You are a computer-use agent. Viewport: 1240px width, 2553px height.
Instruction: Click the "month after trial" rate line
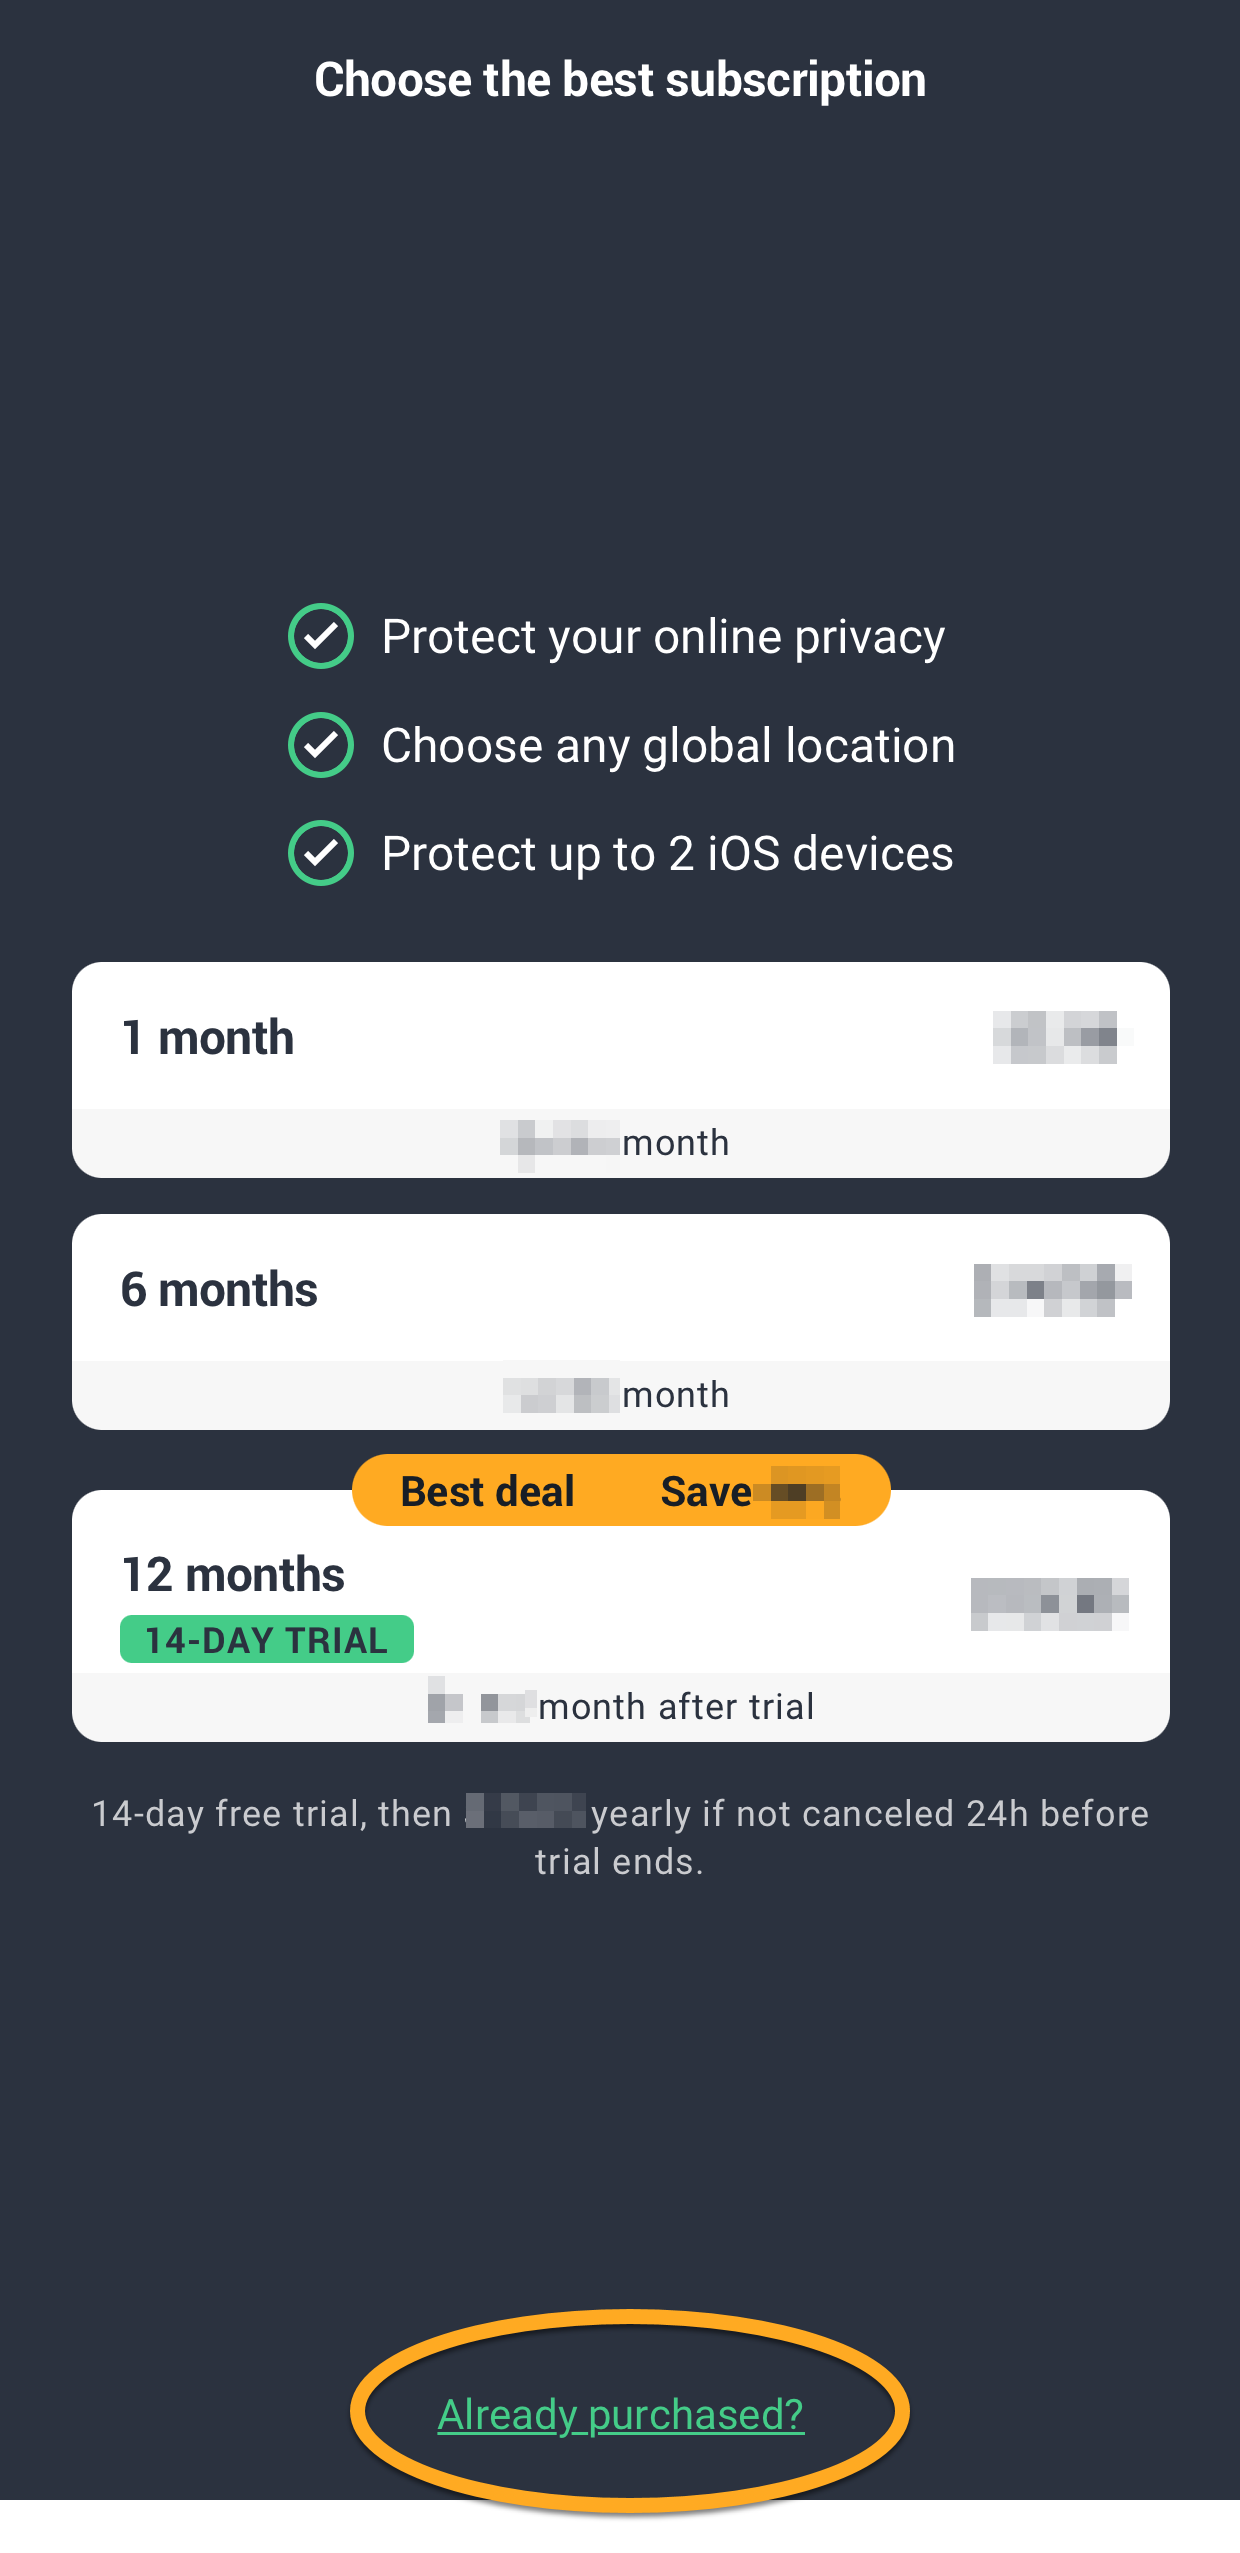[622, 1706]
